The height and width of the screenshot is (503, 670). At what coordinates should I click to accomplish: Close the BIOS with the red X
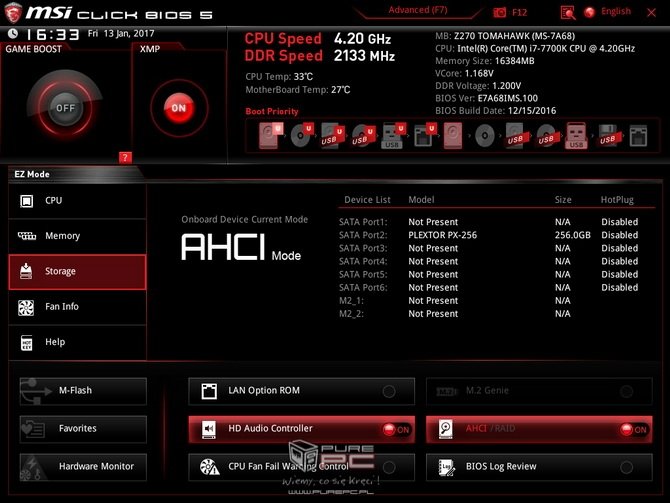tap(651, 13)
